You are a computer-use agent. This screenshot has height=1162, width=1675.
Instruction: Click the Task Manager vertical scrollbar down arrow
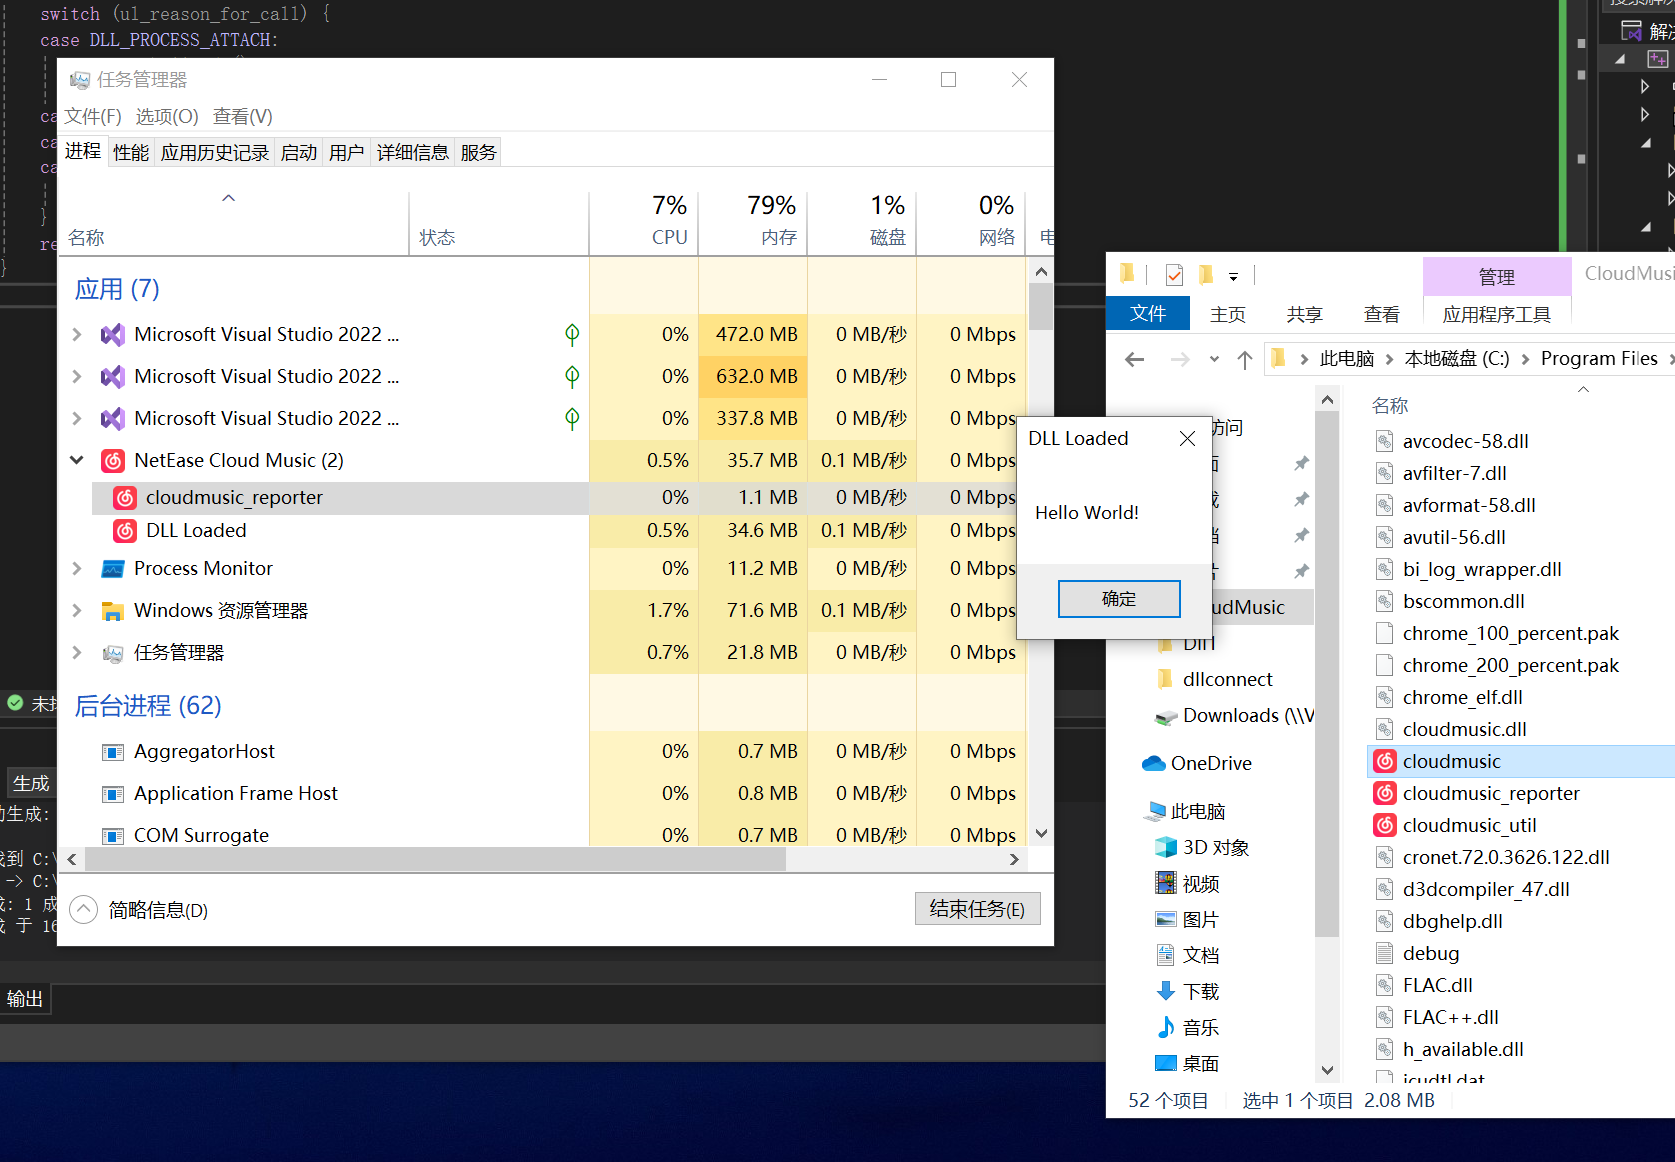tap(1041, 833)
